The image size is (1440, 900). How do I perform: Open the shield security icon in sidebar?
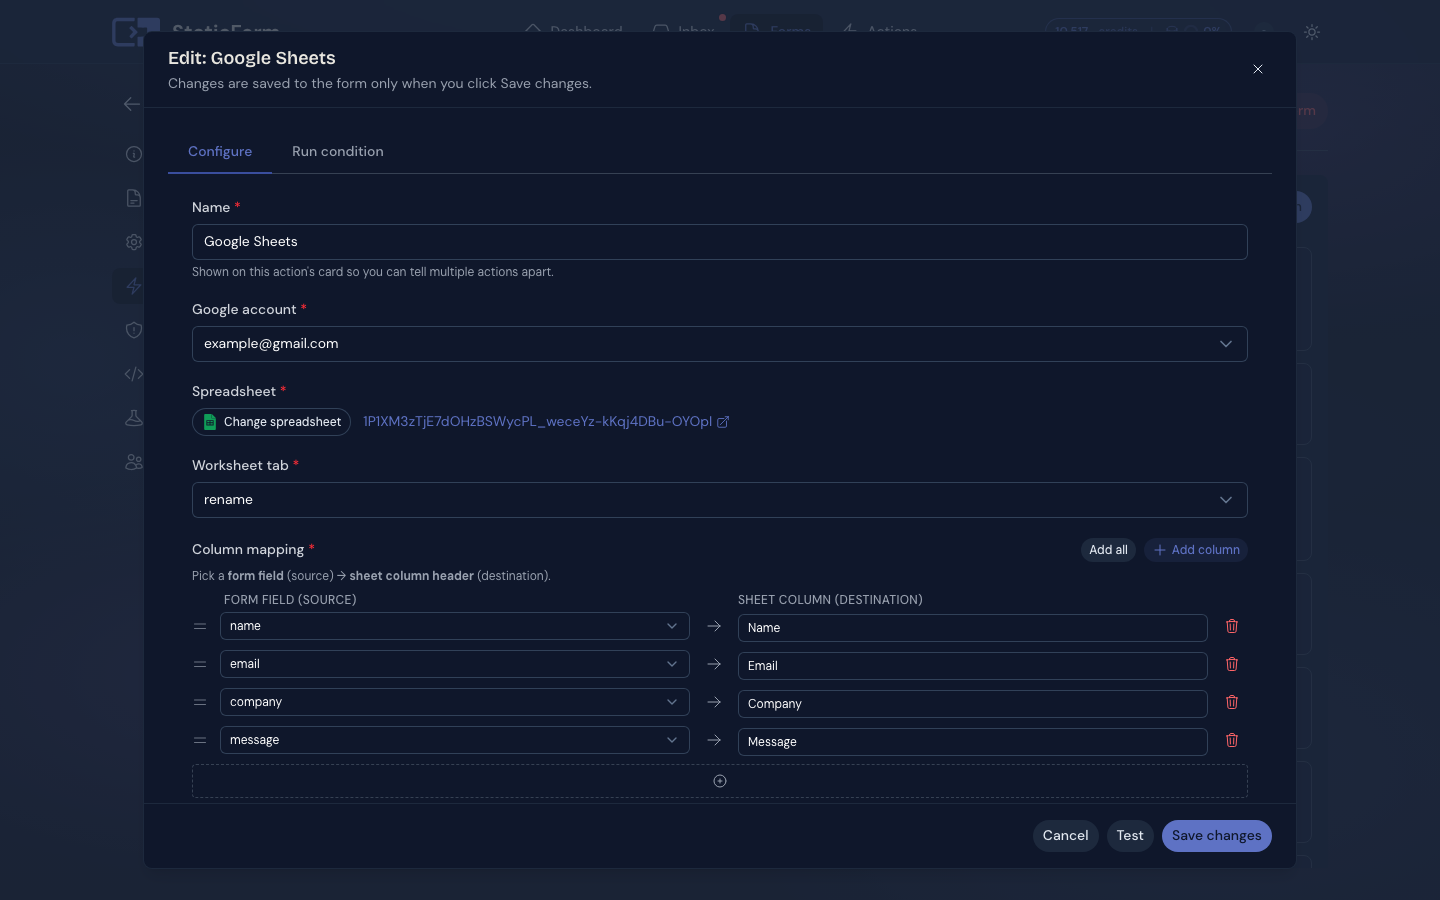(134, 330)
